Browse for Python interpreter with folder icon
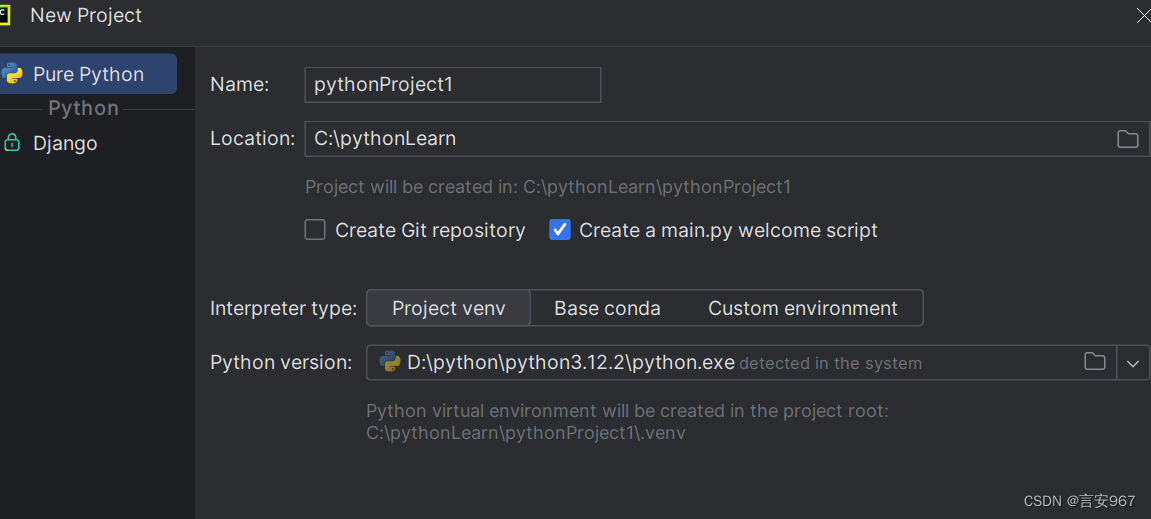Viewport: 1151px width, 519px height. click(1095, 362)
